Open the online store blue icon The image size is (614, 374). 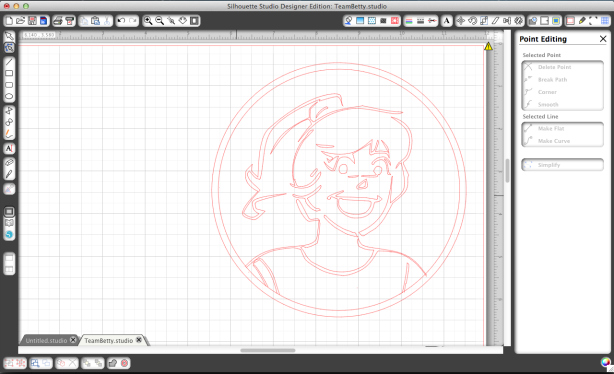click(9, 235)
